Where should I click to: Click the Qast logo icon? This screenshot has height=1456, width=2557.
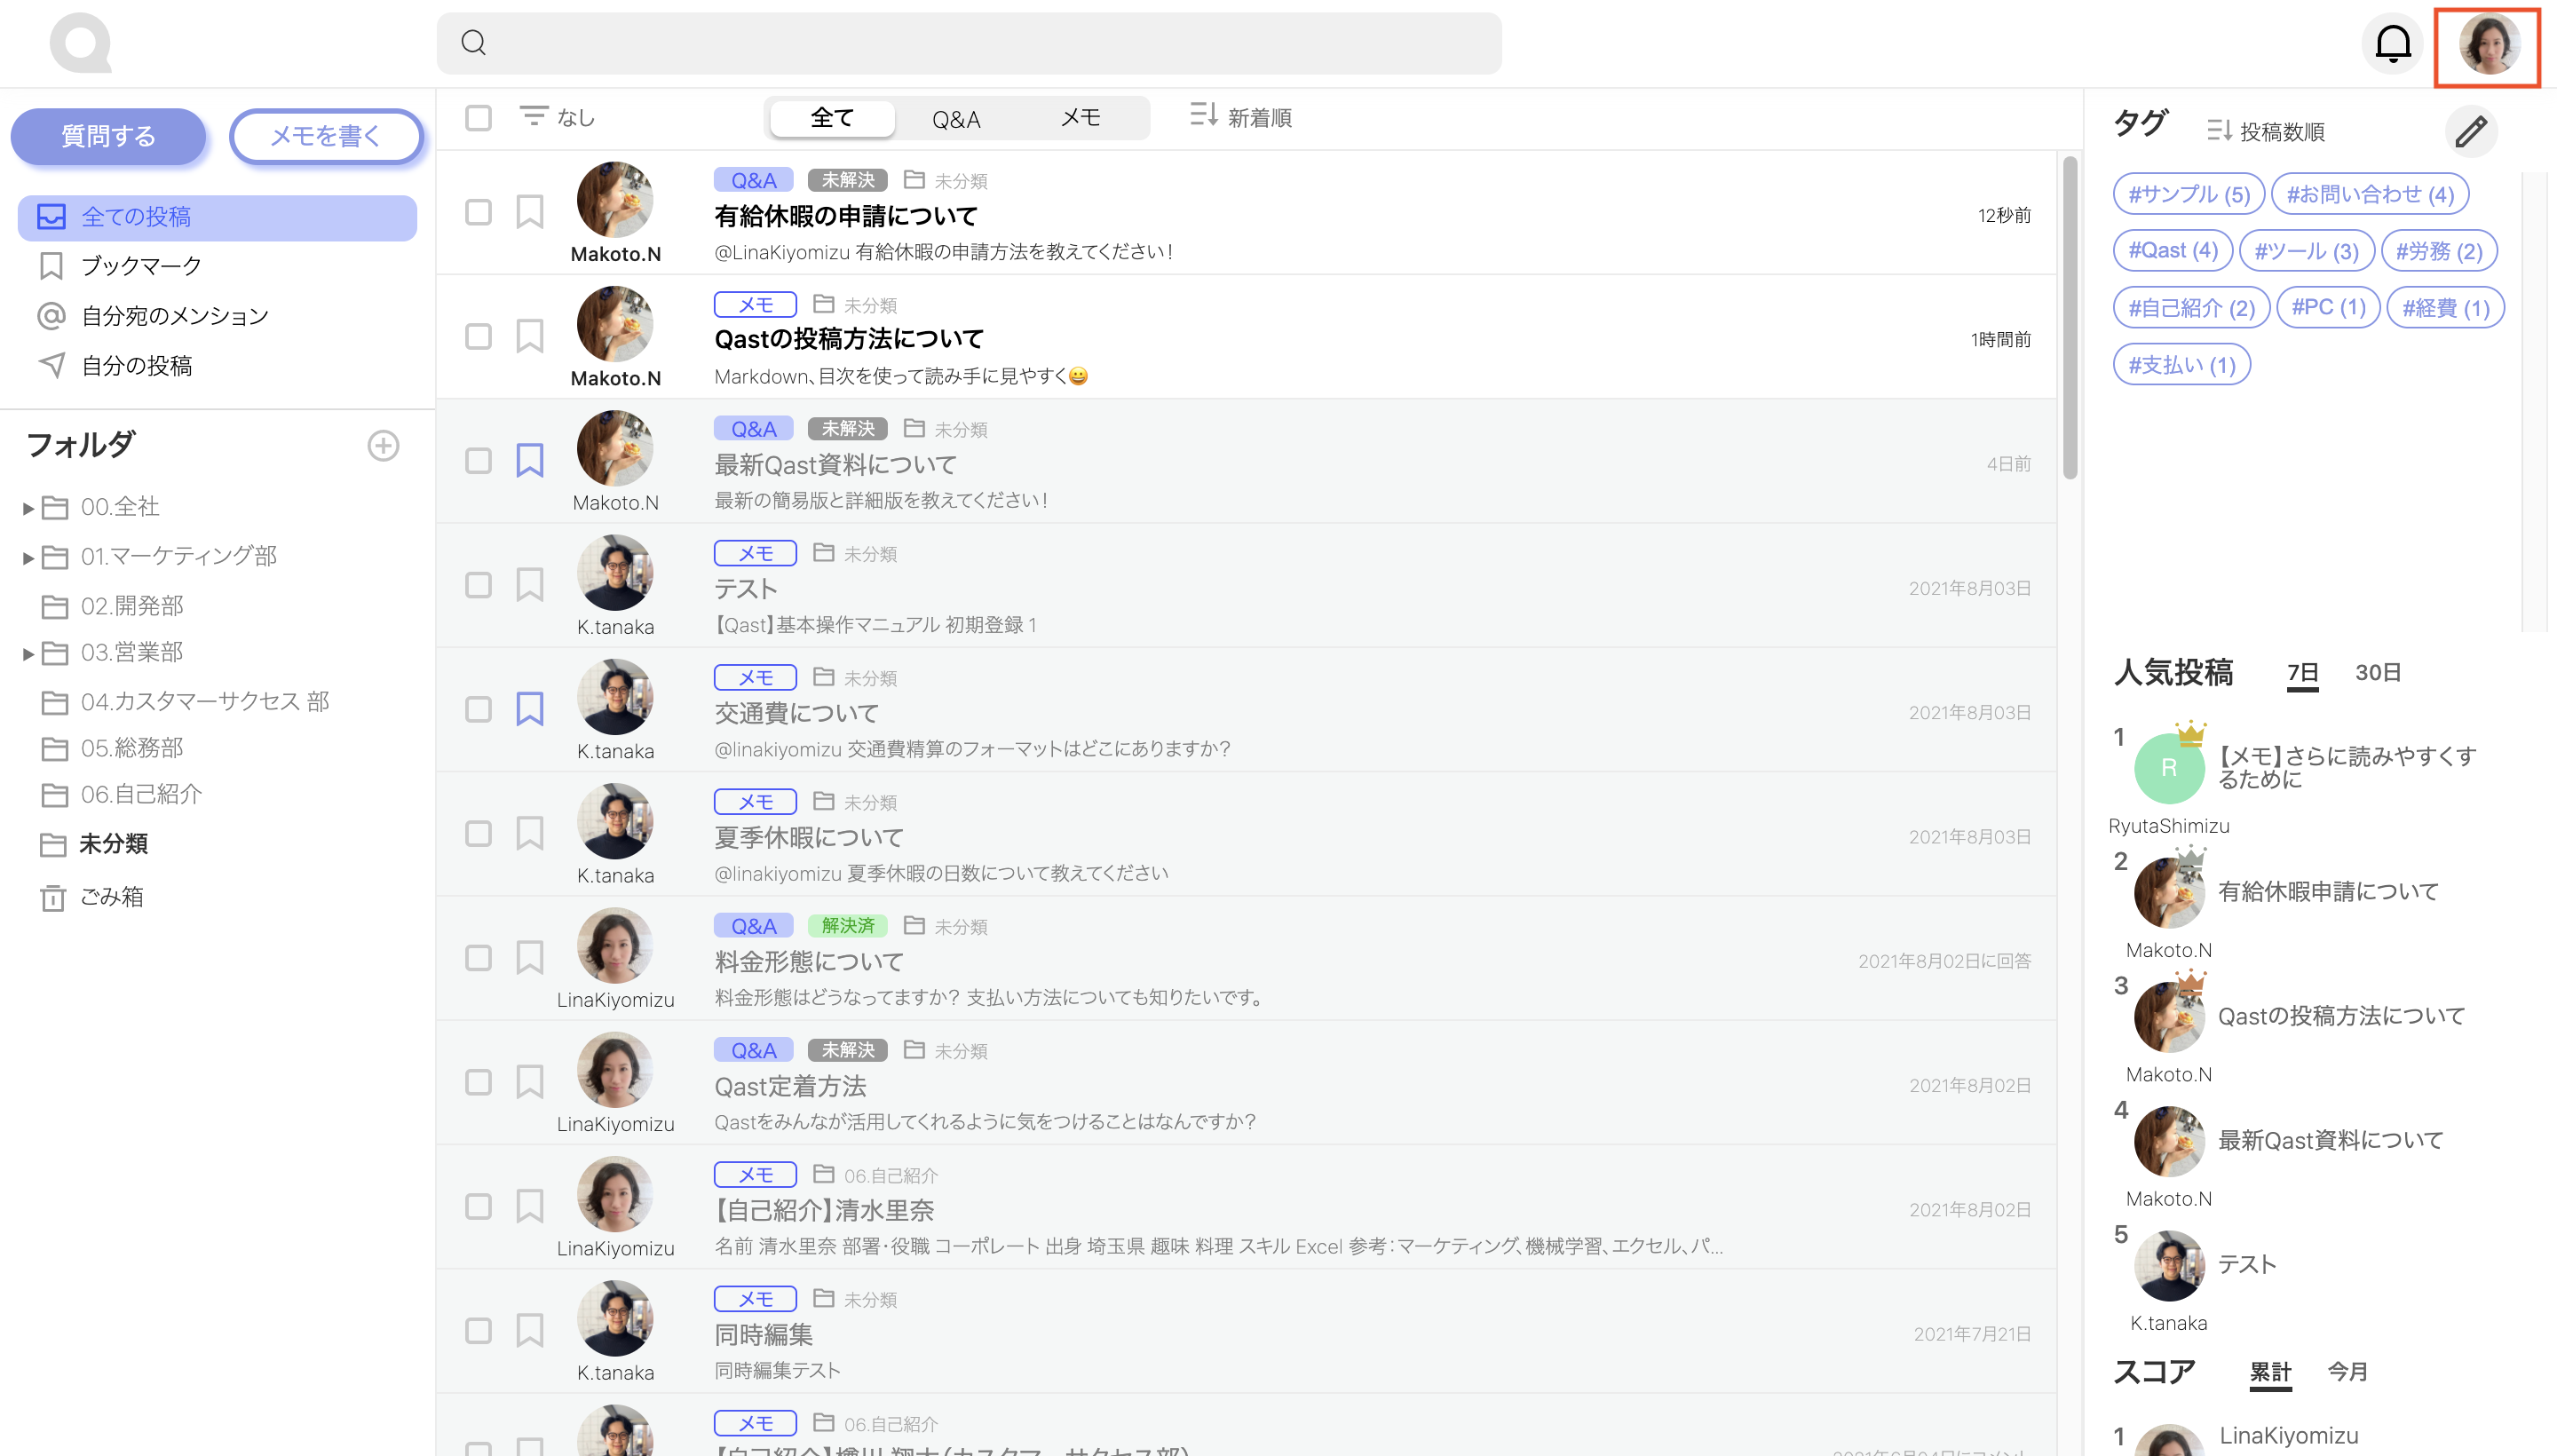pyautogui.click(x=80, y=43)
